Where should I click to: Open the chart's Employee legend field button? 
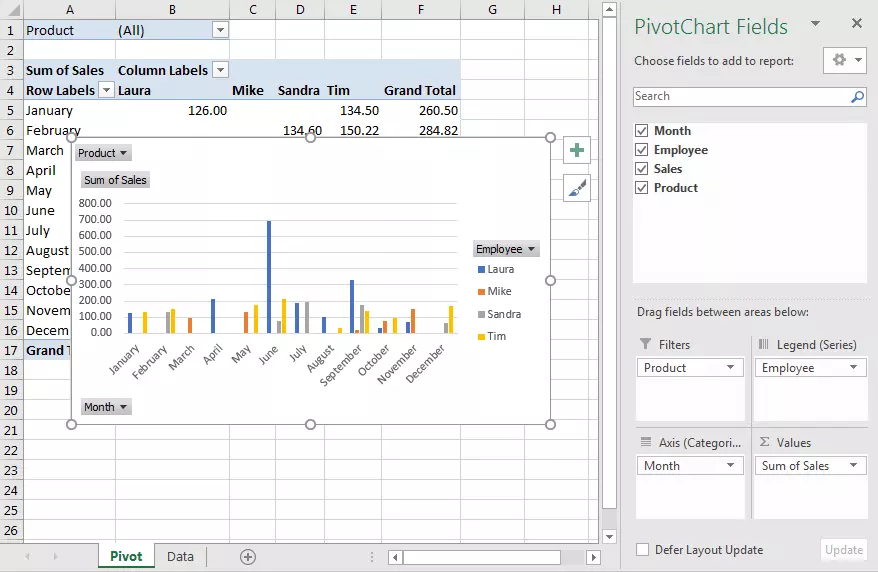506,249
